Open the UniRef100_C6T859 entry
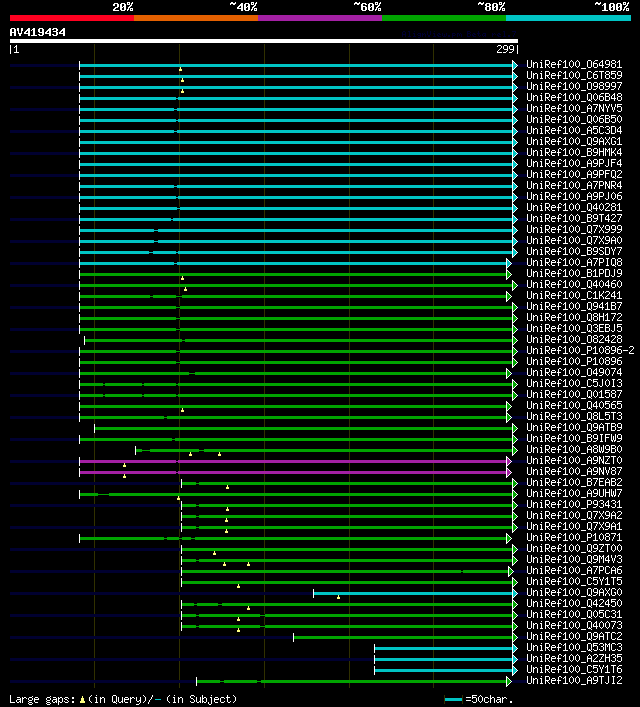The width and height of the screenshot is (640, 707). pos(574,75)
